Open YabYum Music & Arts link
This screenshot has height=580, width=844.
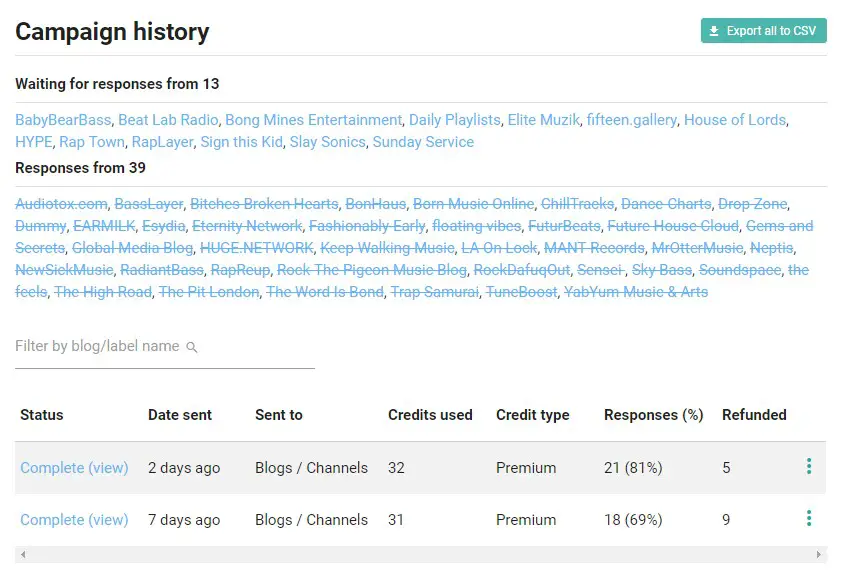pyautogui.click(x=636, y=292)
